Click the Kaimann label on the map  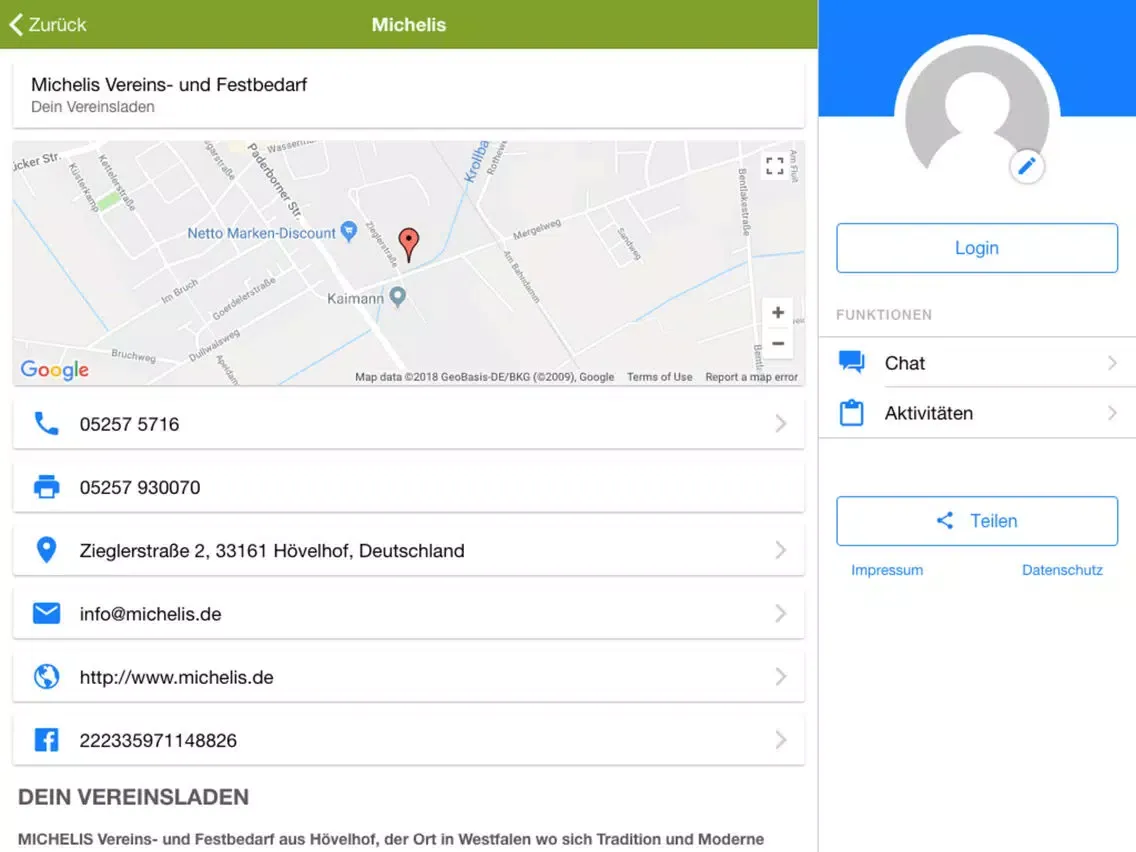point(355,298)
